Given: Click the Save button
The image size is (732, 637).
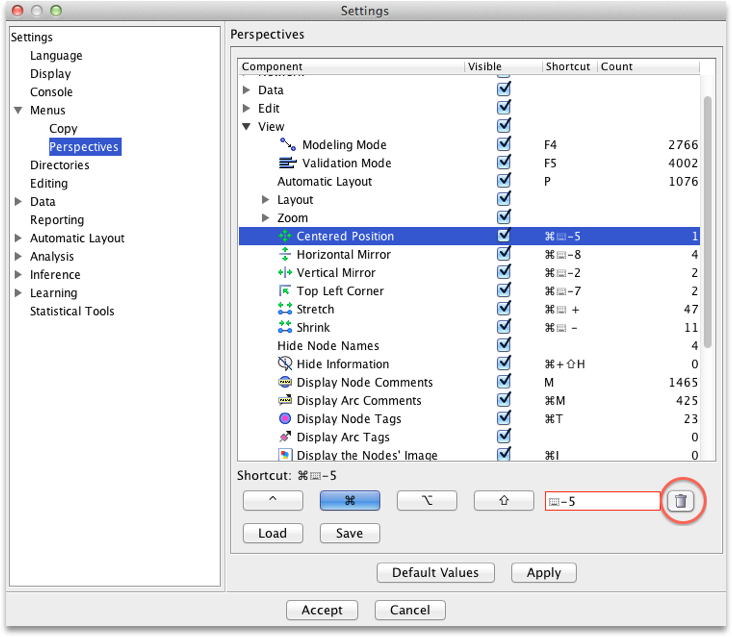Looking at the screenshot, I should point(350,533).
